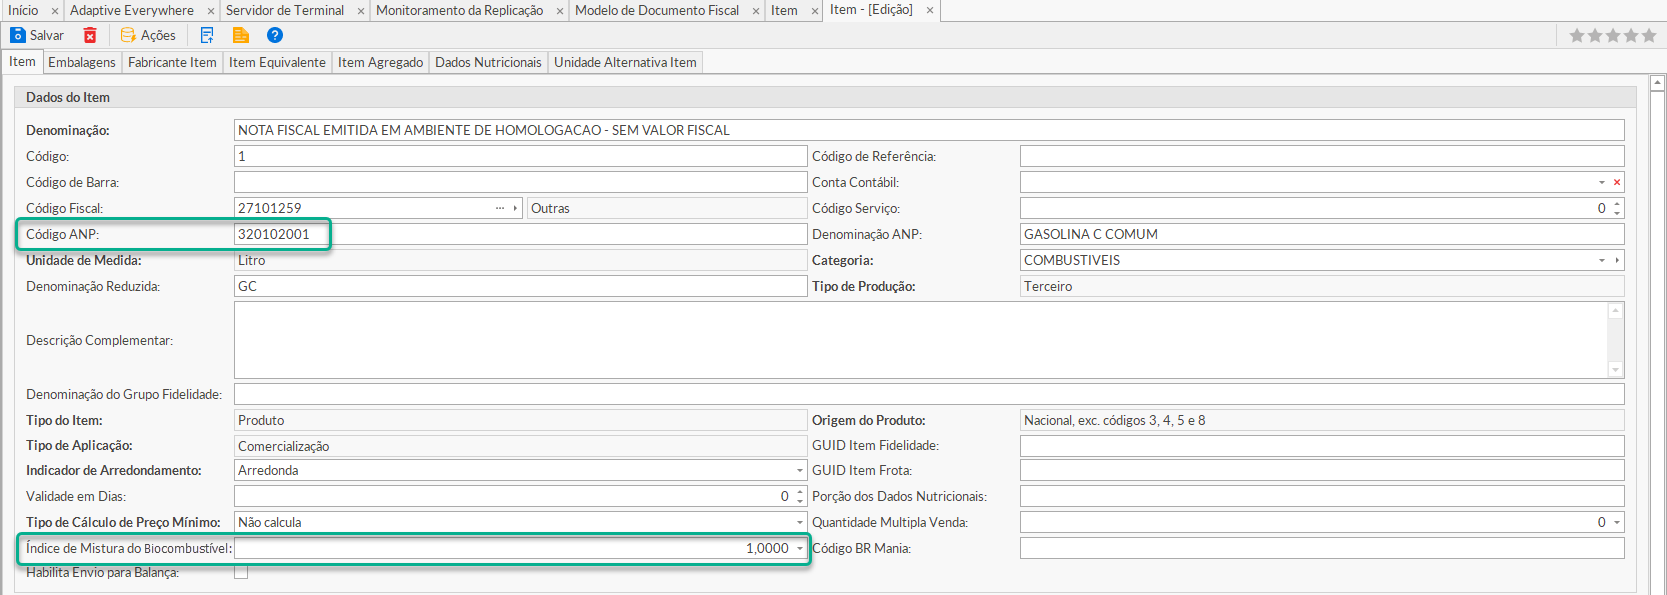1667x595 pixels.
Task: Clear Conta Contábil with red X
Action: pos(1617,182)
